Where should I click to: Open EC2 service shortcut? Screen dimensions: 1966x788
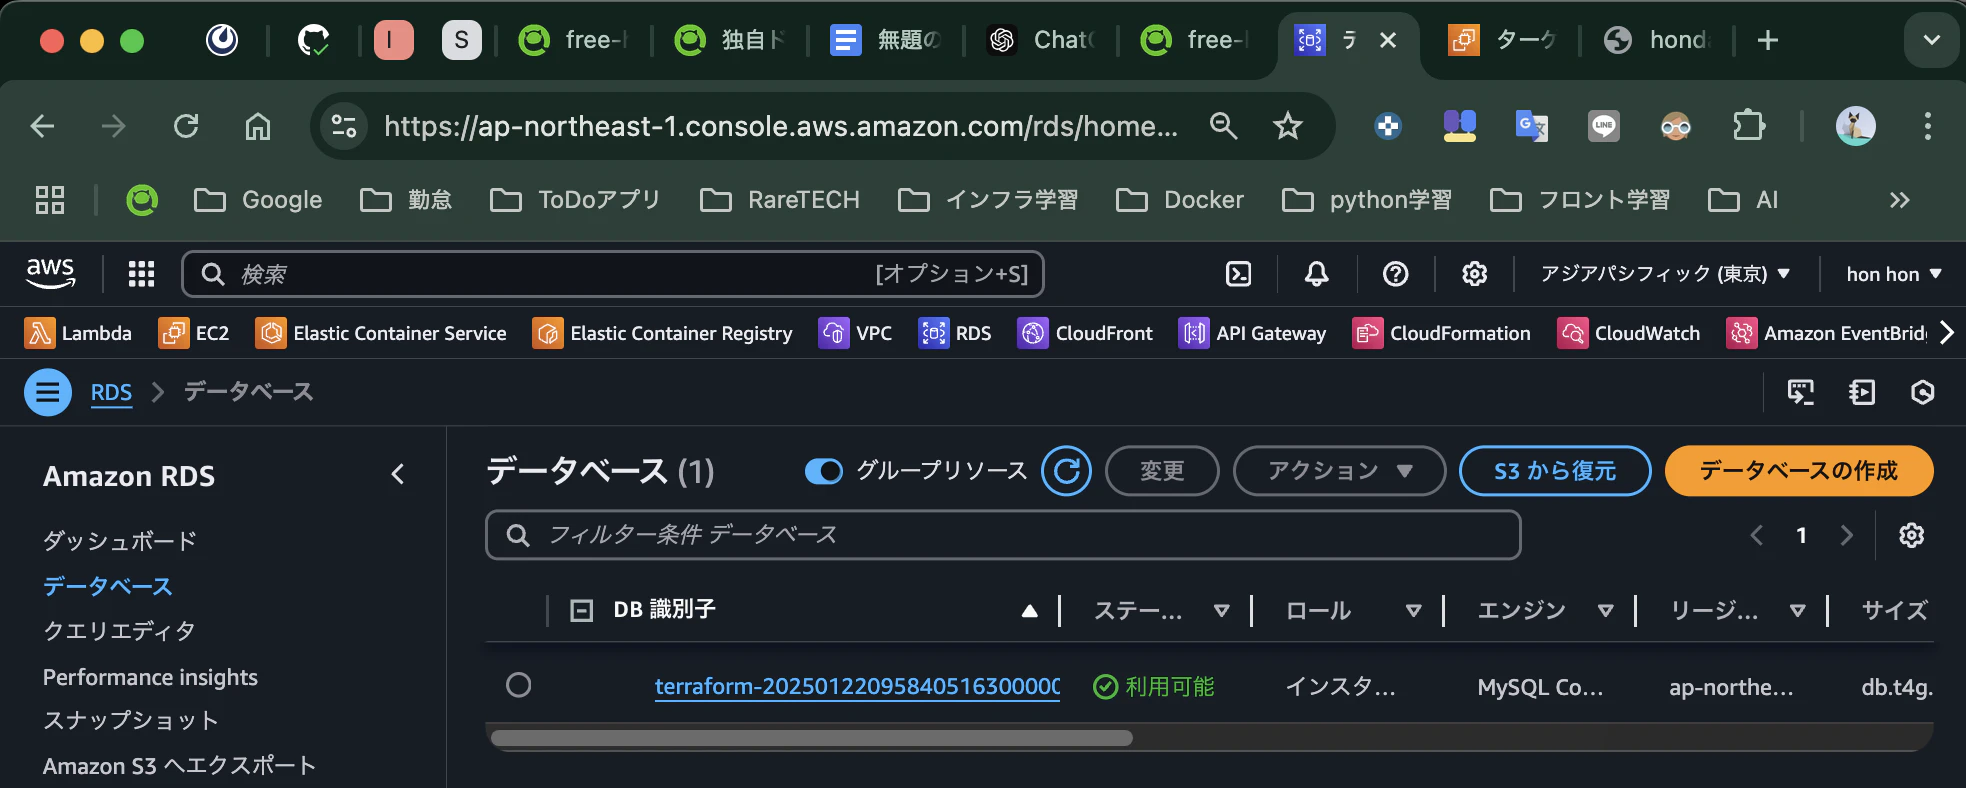tap(194, 333)
